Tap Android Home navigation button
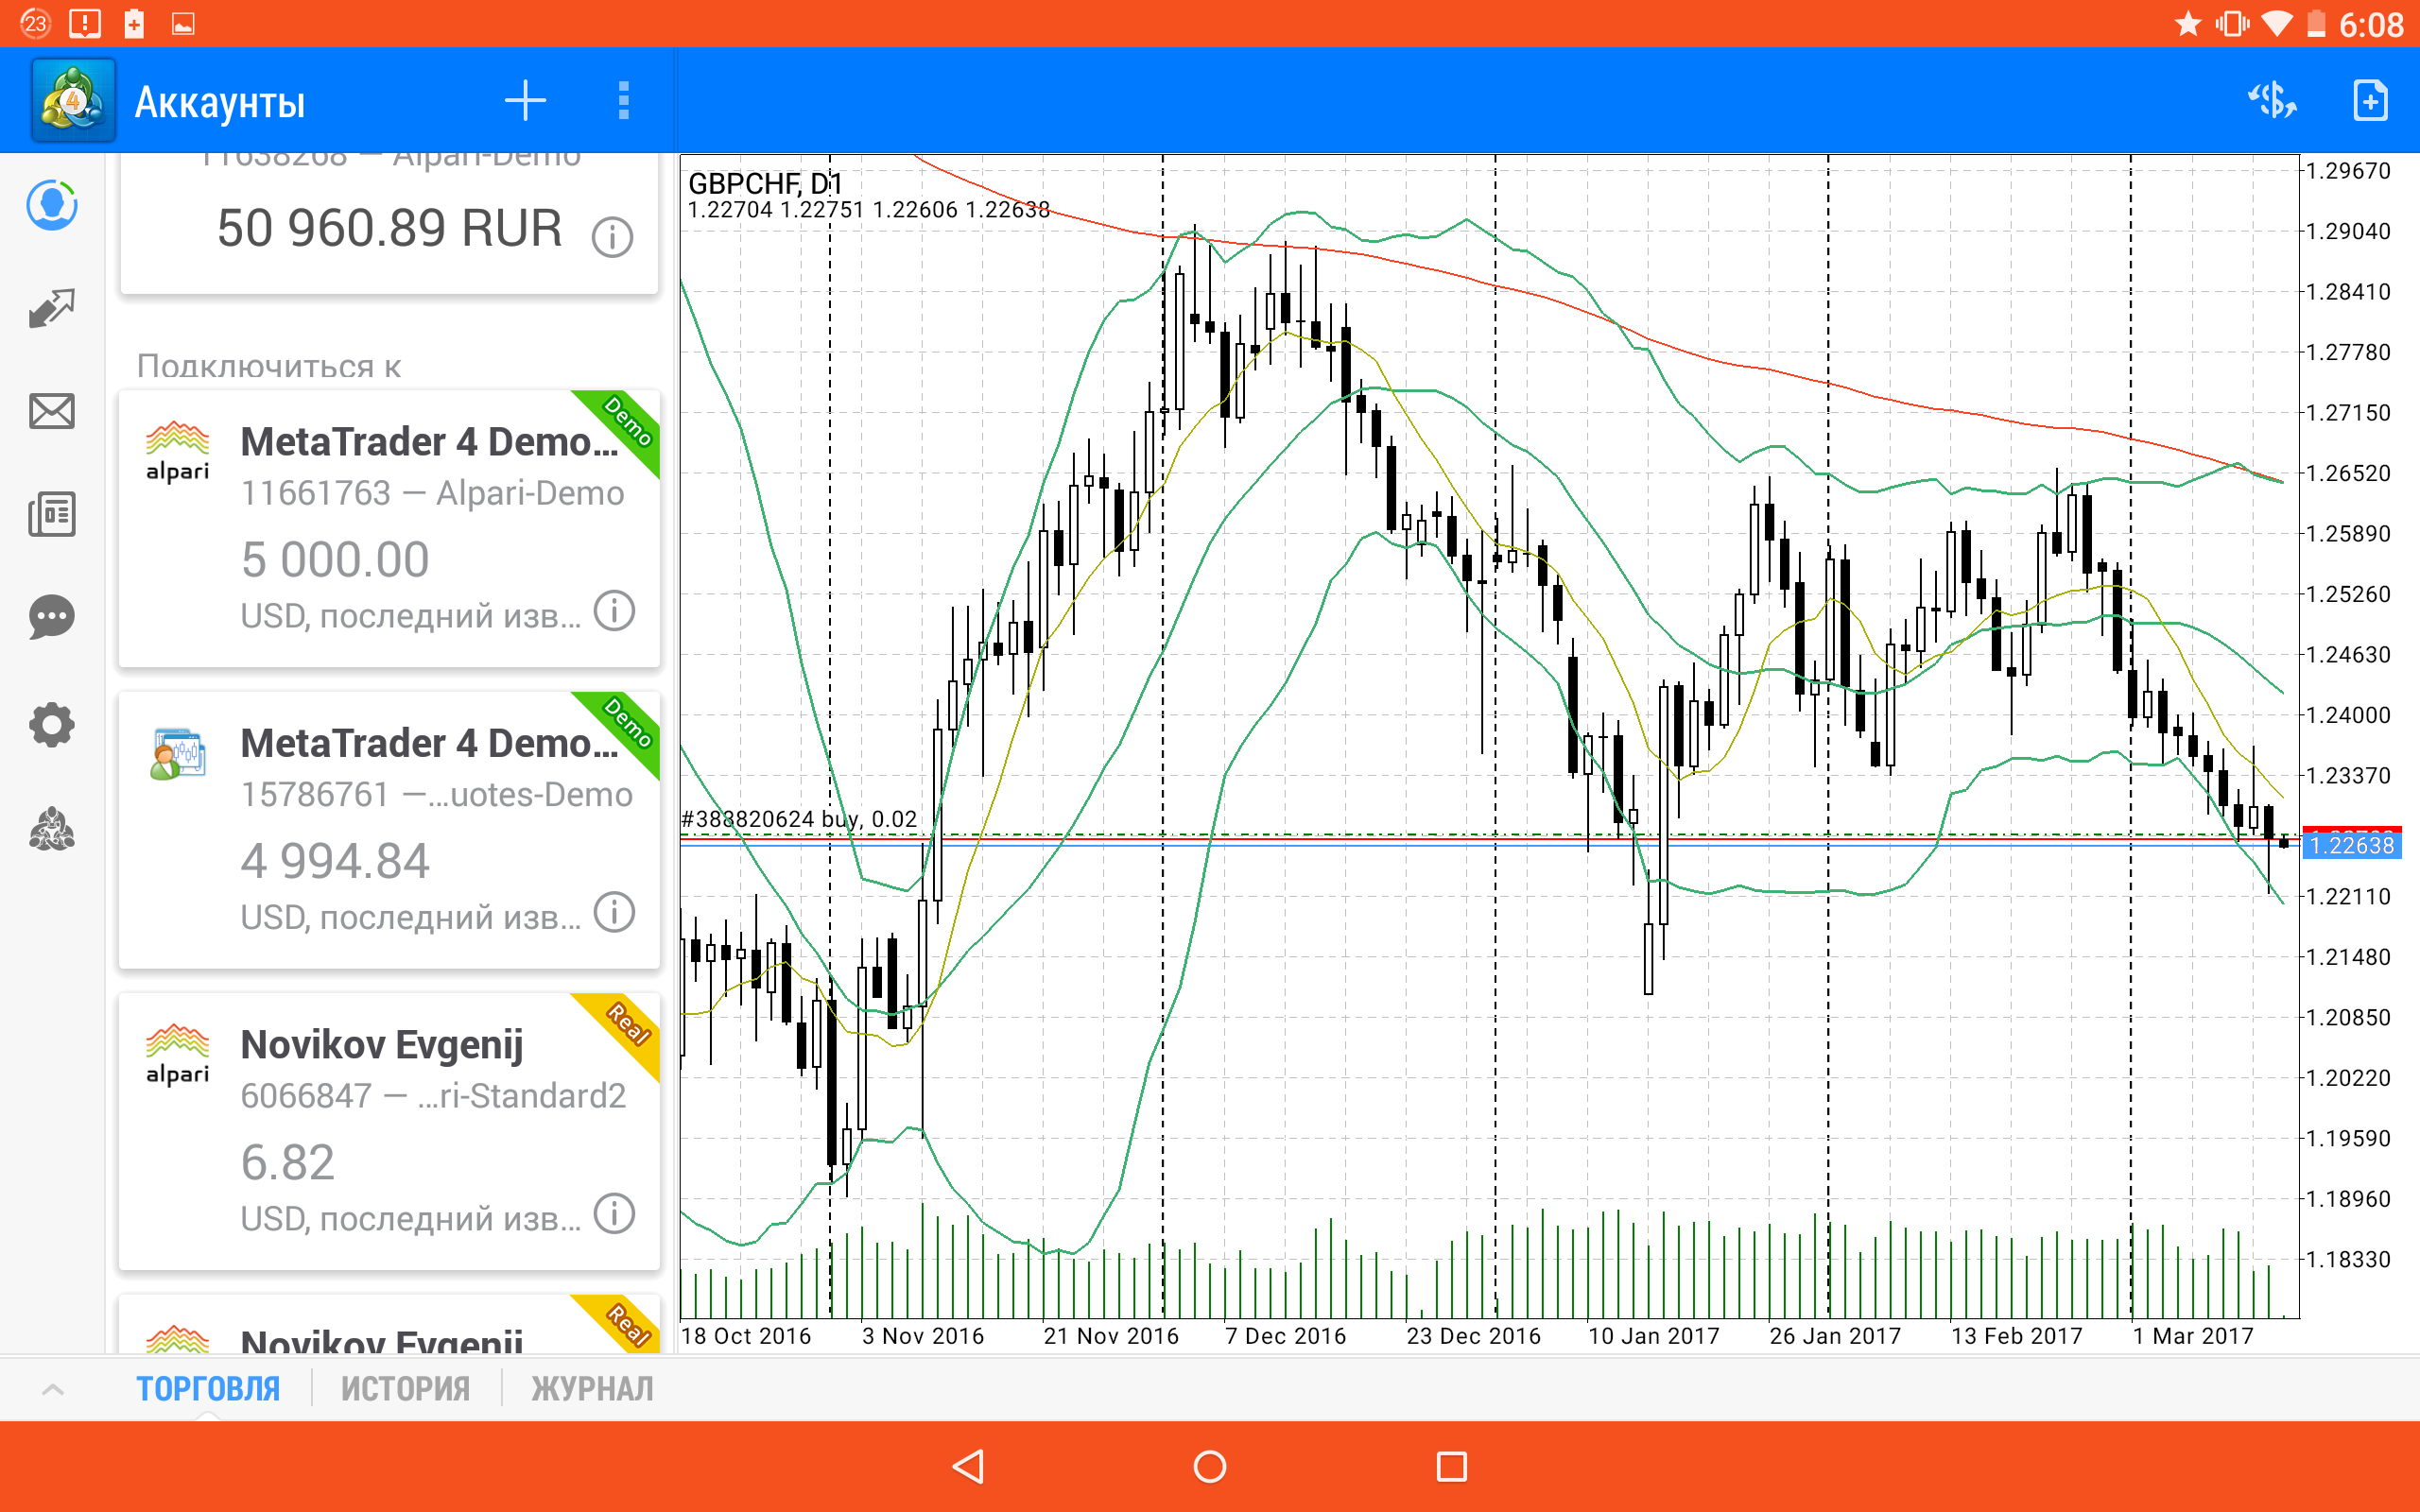Image resolution: width=2420 pixels, height=1512 pixels. [1210, 1466]
